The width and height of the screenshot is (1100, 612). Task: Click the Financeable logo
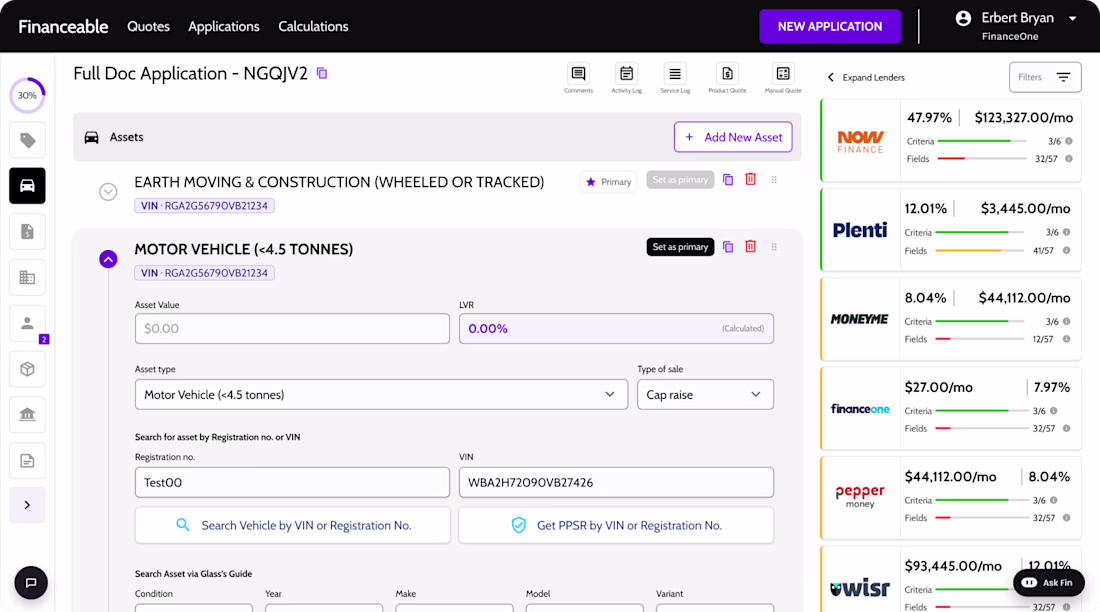coord(63,27)
